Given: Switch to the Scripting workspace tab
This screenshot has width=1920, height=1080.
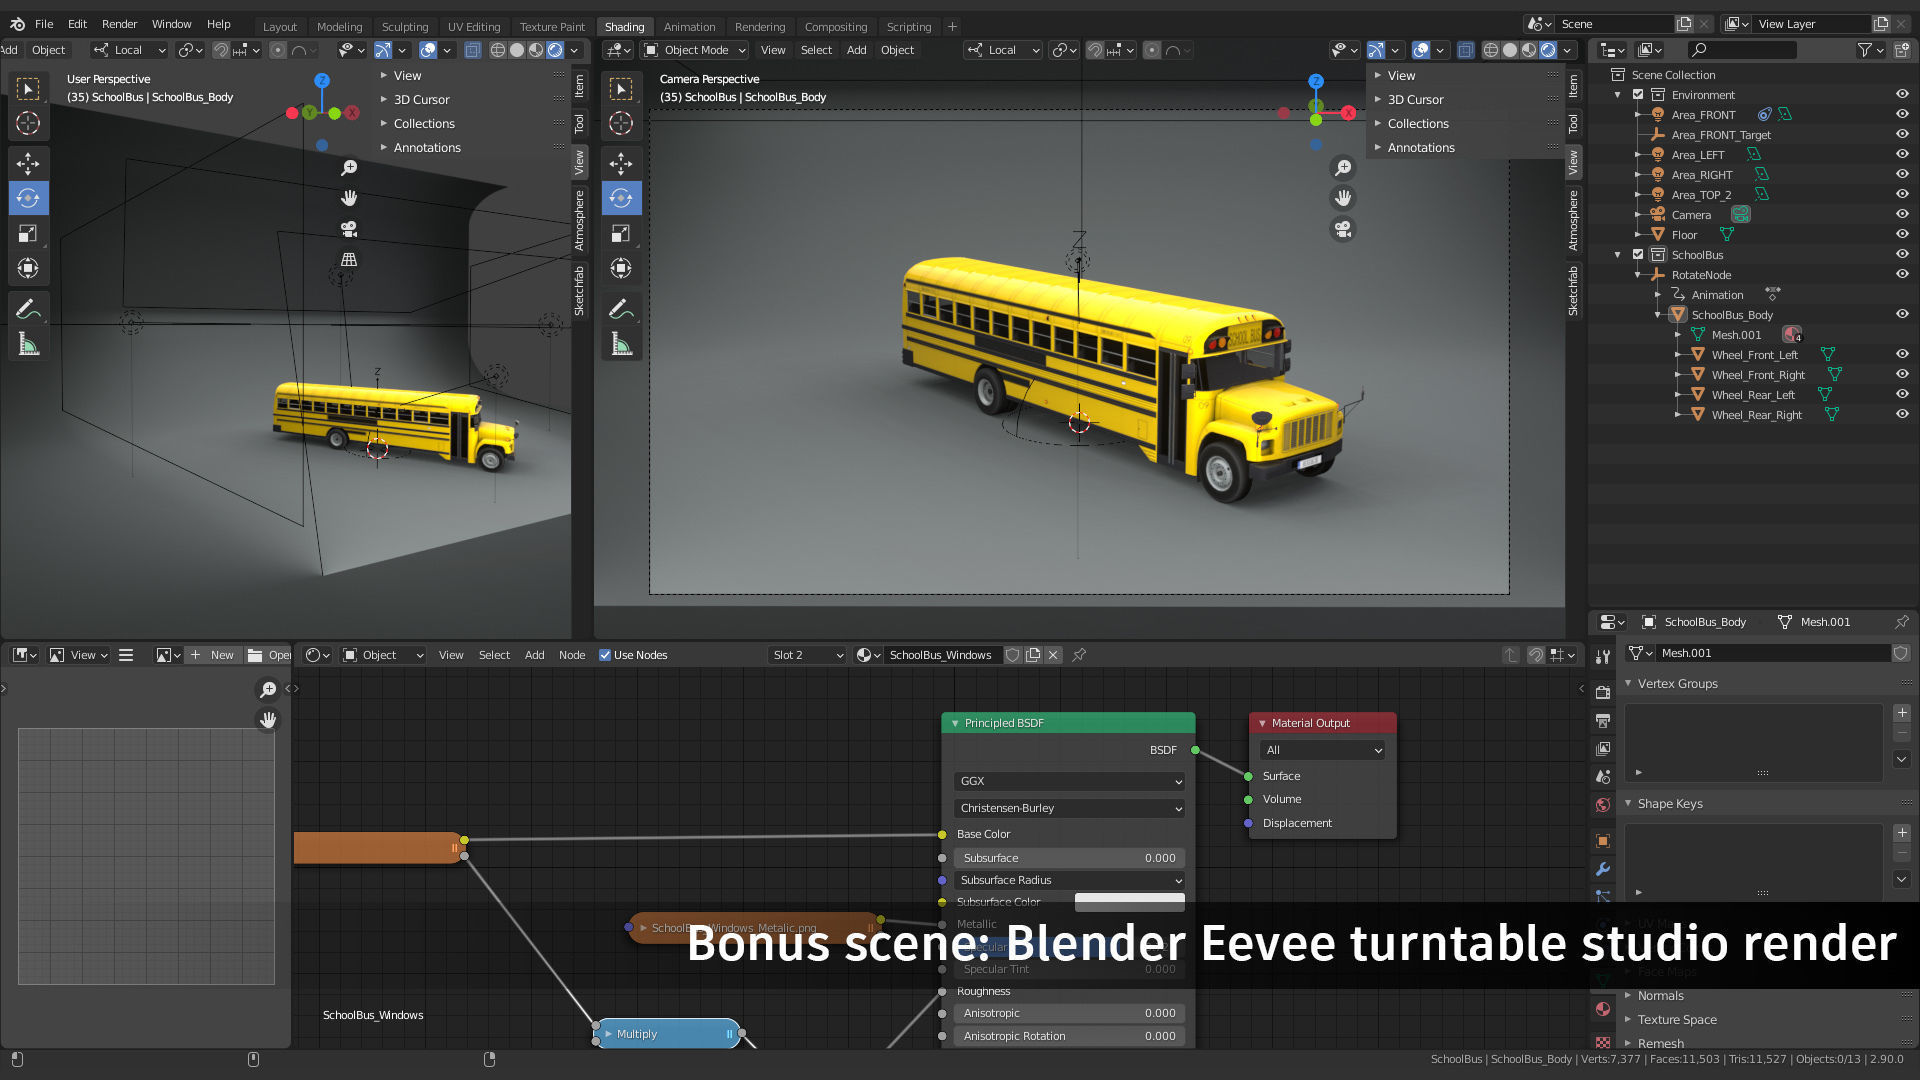Looking at the screenshot, I should coord(908,26).
